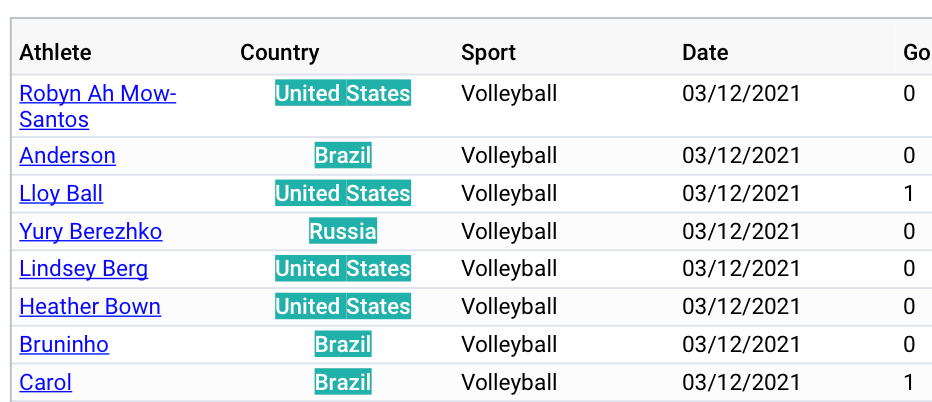Select Russia country tag for Yury Berezhko
932x402 pixels.
tap(343, 231)
